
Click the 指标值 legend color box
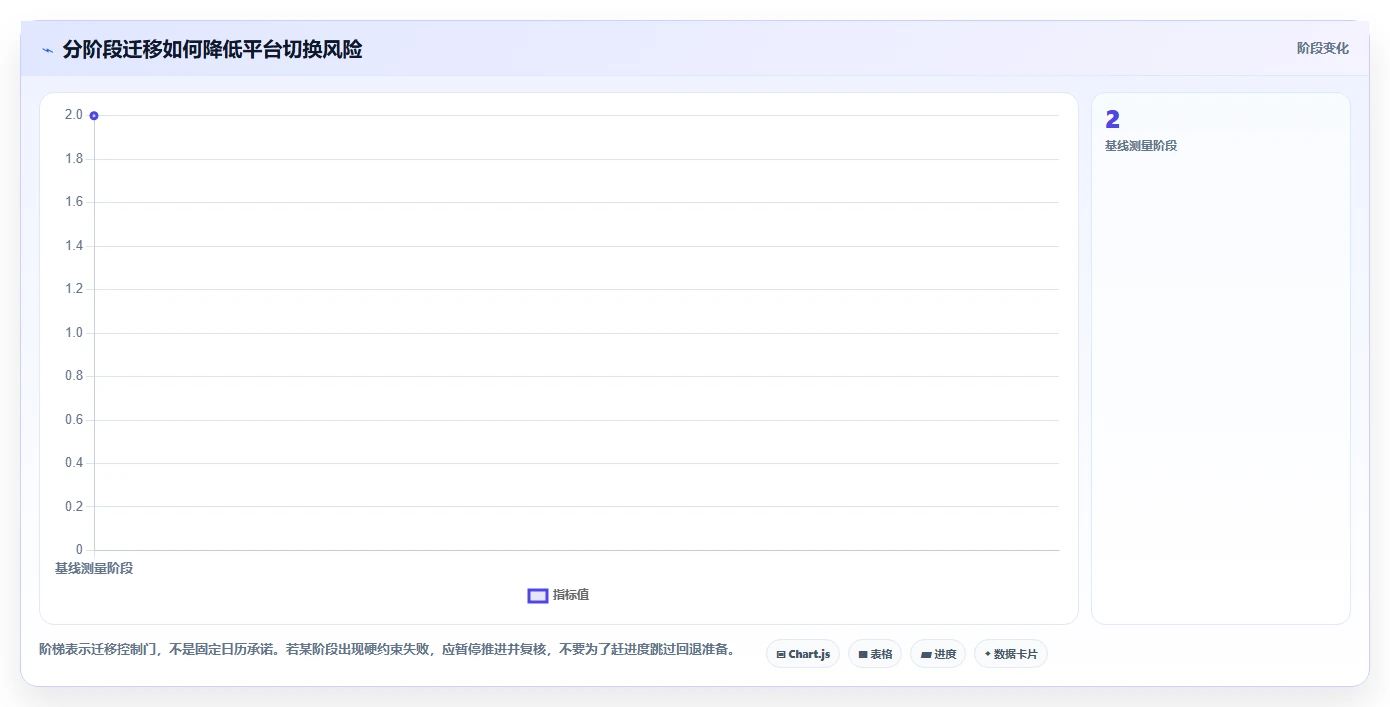pyautogui.click(x=538, y=596)
